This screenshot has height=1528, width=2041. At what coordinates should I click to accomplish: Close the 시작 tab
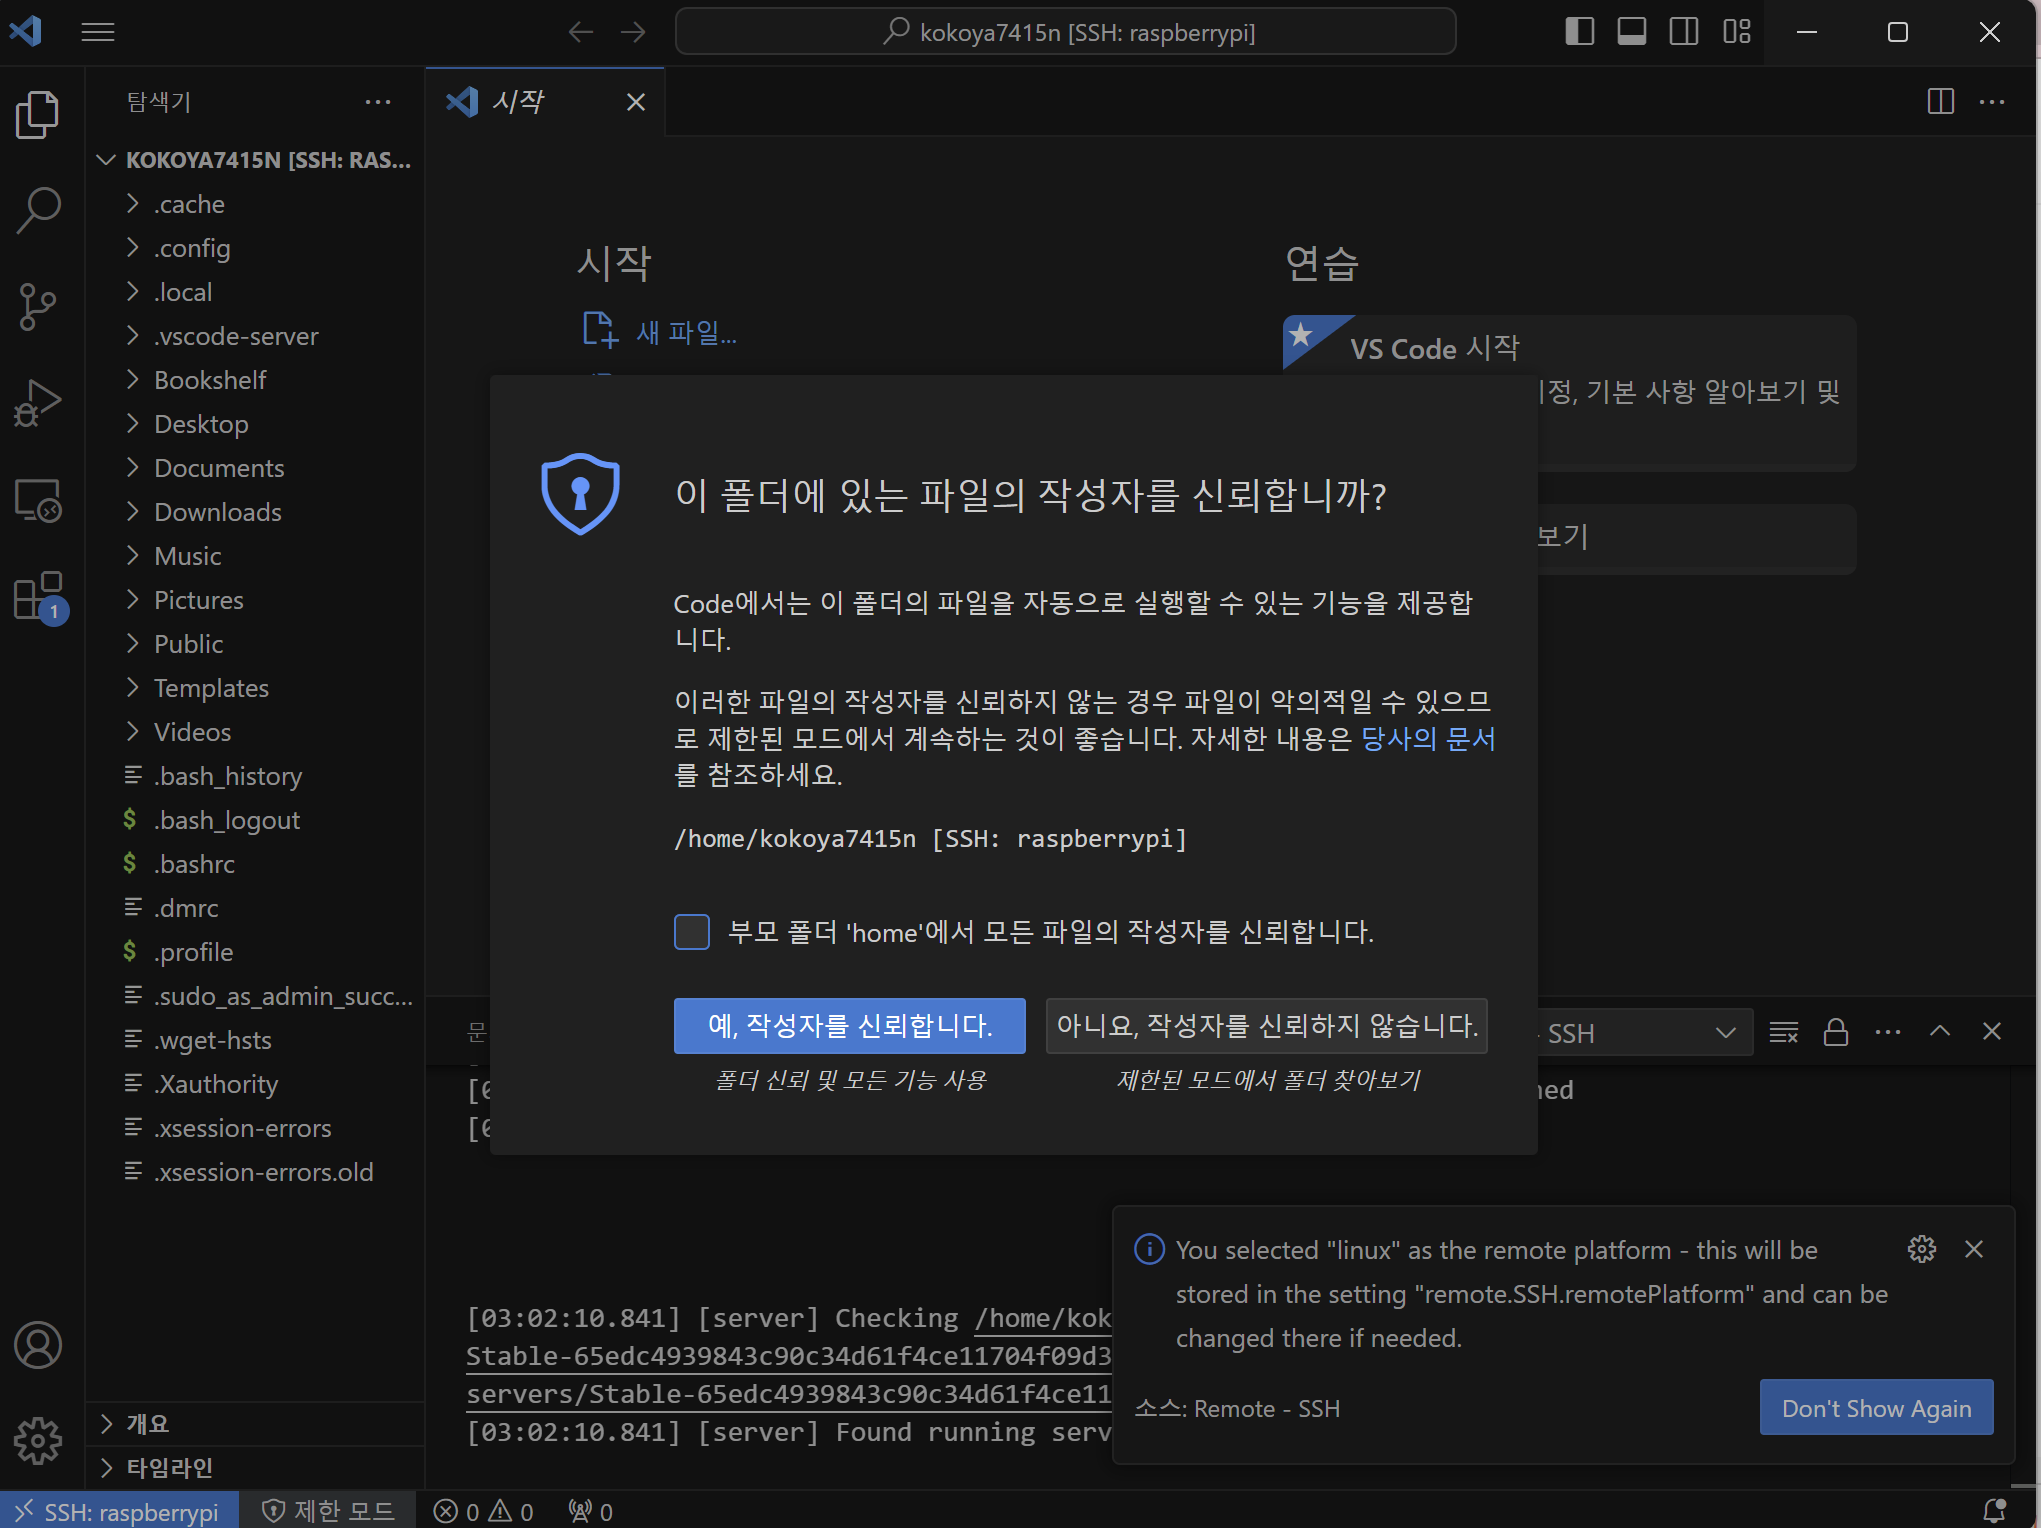(x=636, y=102)
